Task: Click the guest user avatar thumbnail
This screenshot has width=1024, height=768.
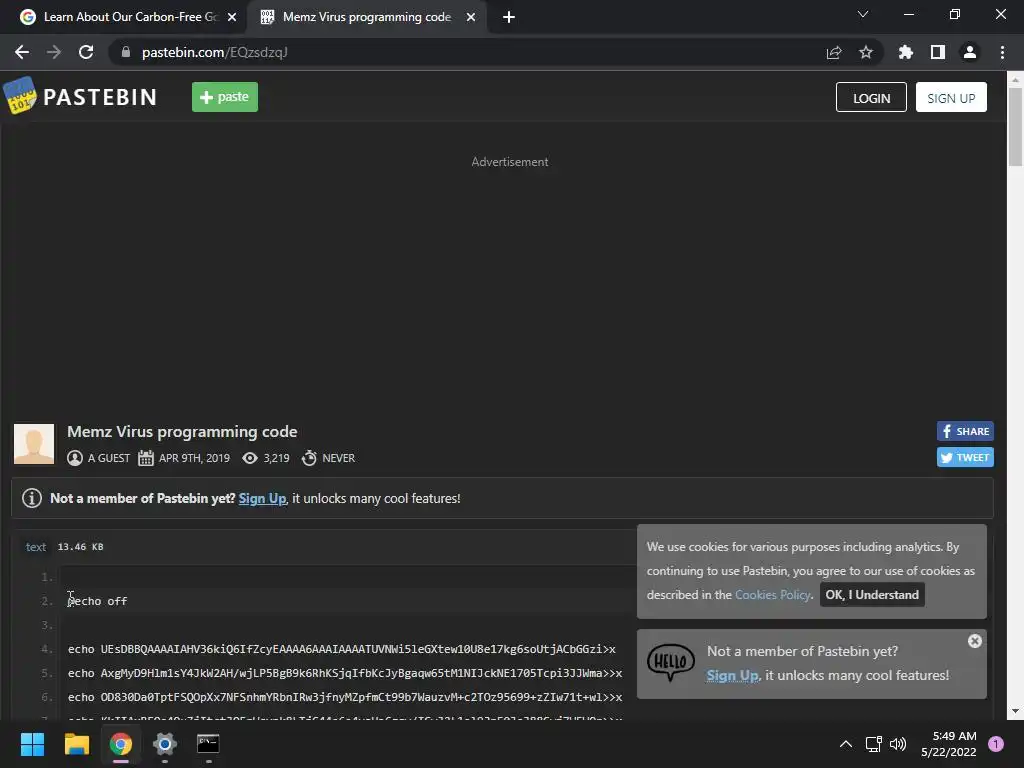Action: tap(34, 444)
